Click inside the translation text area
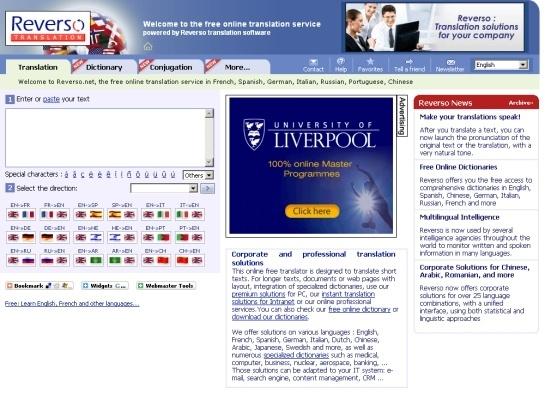Screen dimensions: 545x410 click(105, 138)
